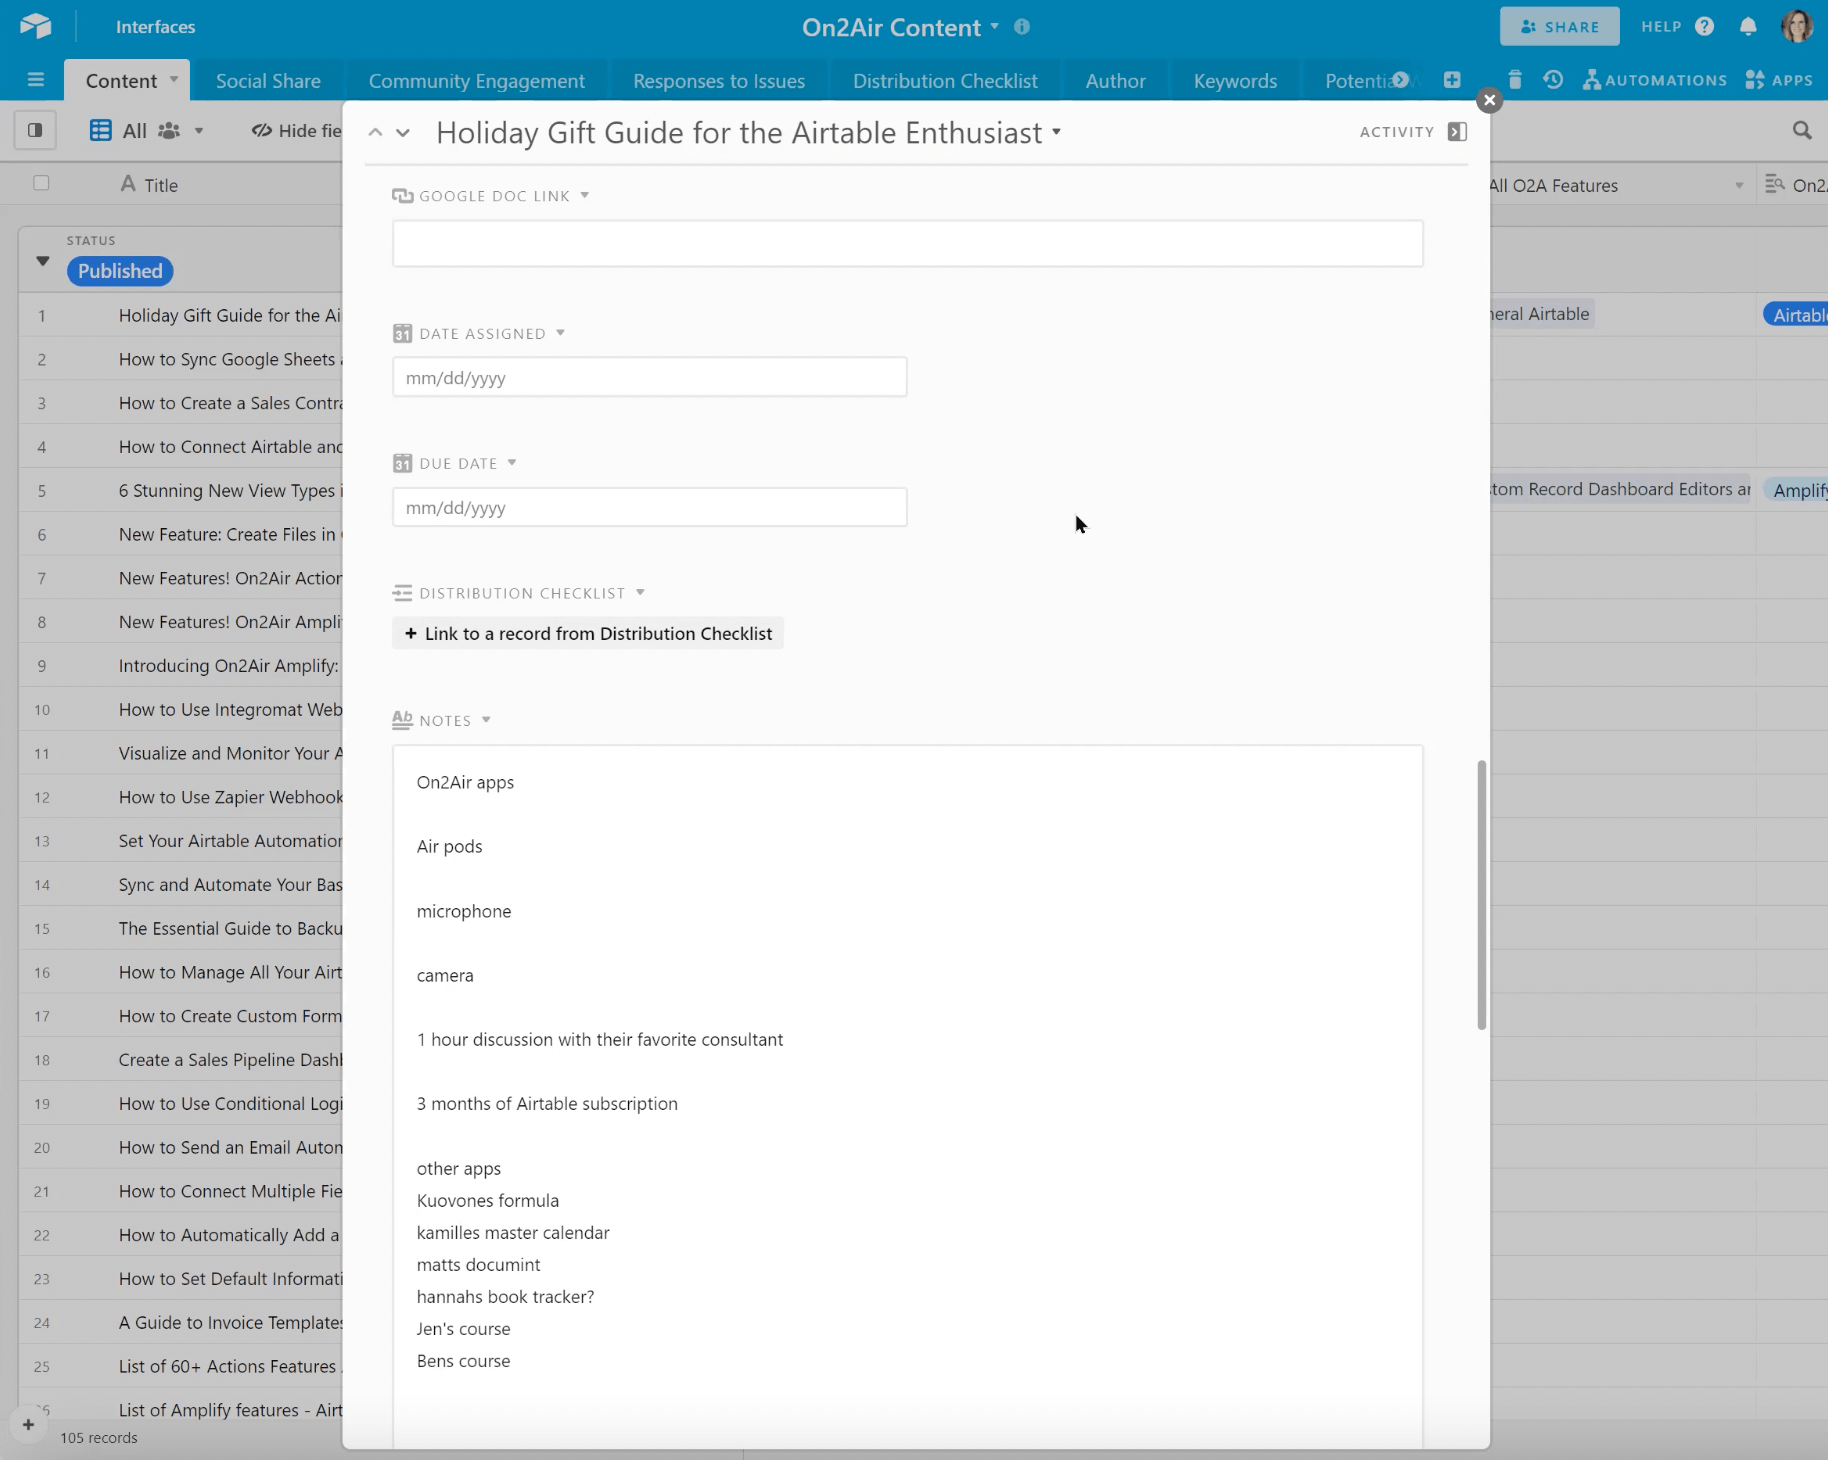1828x1460 pixels.
Task: Open the Apps panel
Action: (x=1780, y=80)
